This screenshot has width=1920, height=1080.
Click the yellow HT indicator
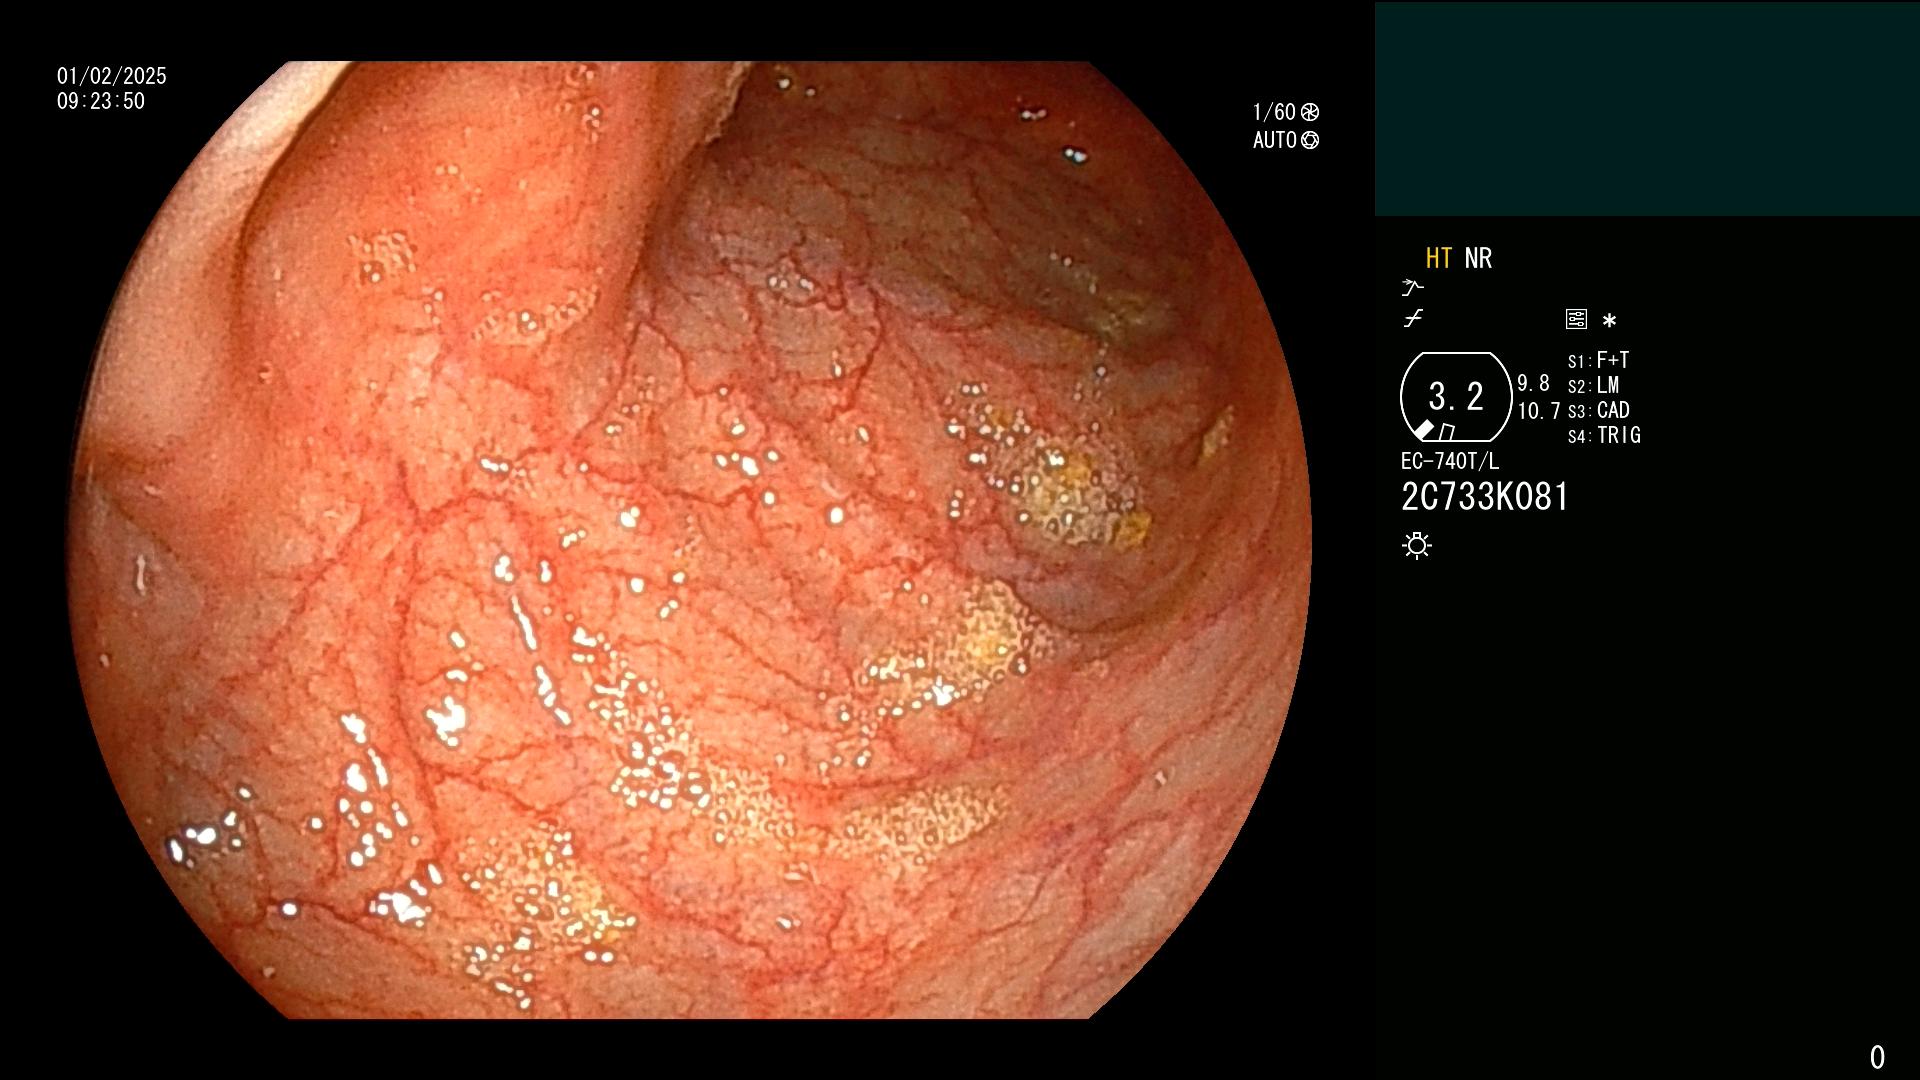pyautogui.click(x=1438, y=258)
